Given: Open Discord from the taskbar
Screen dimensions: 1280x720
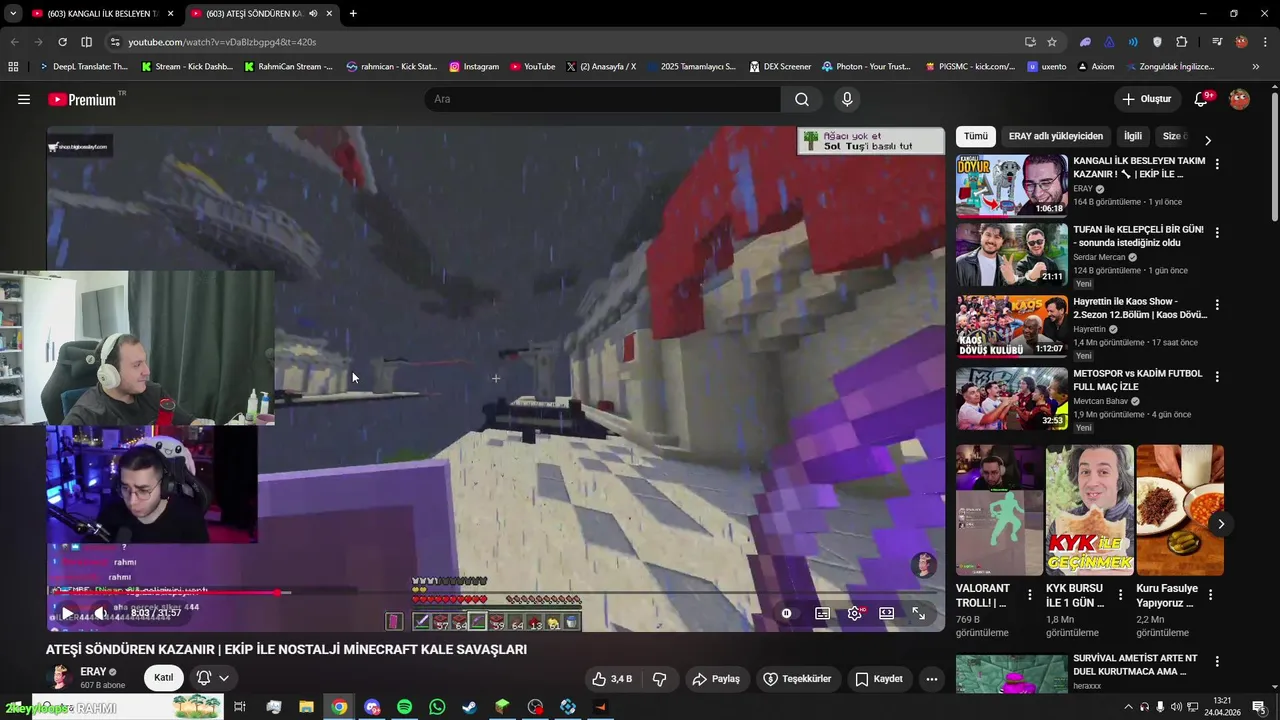Looking at the screenshot, I should pos(372,707).
